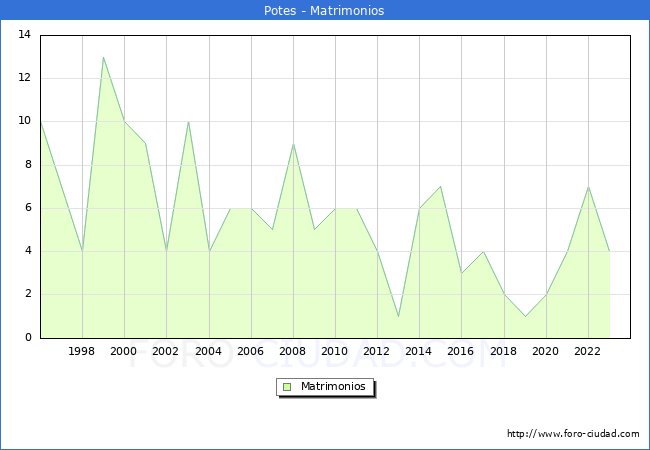Click the 1998 x-axis label
The image size is (650, 450).
(82, 351)
